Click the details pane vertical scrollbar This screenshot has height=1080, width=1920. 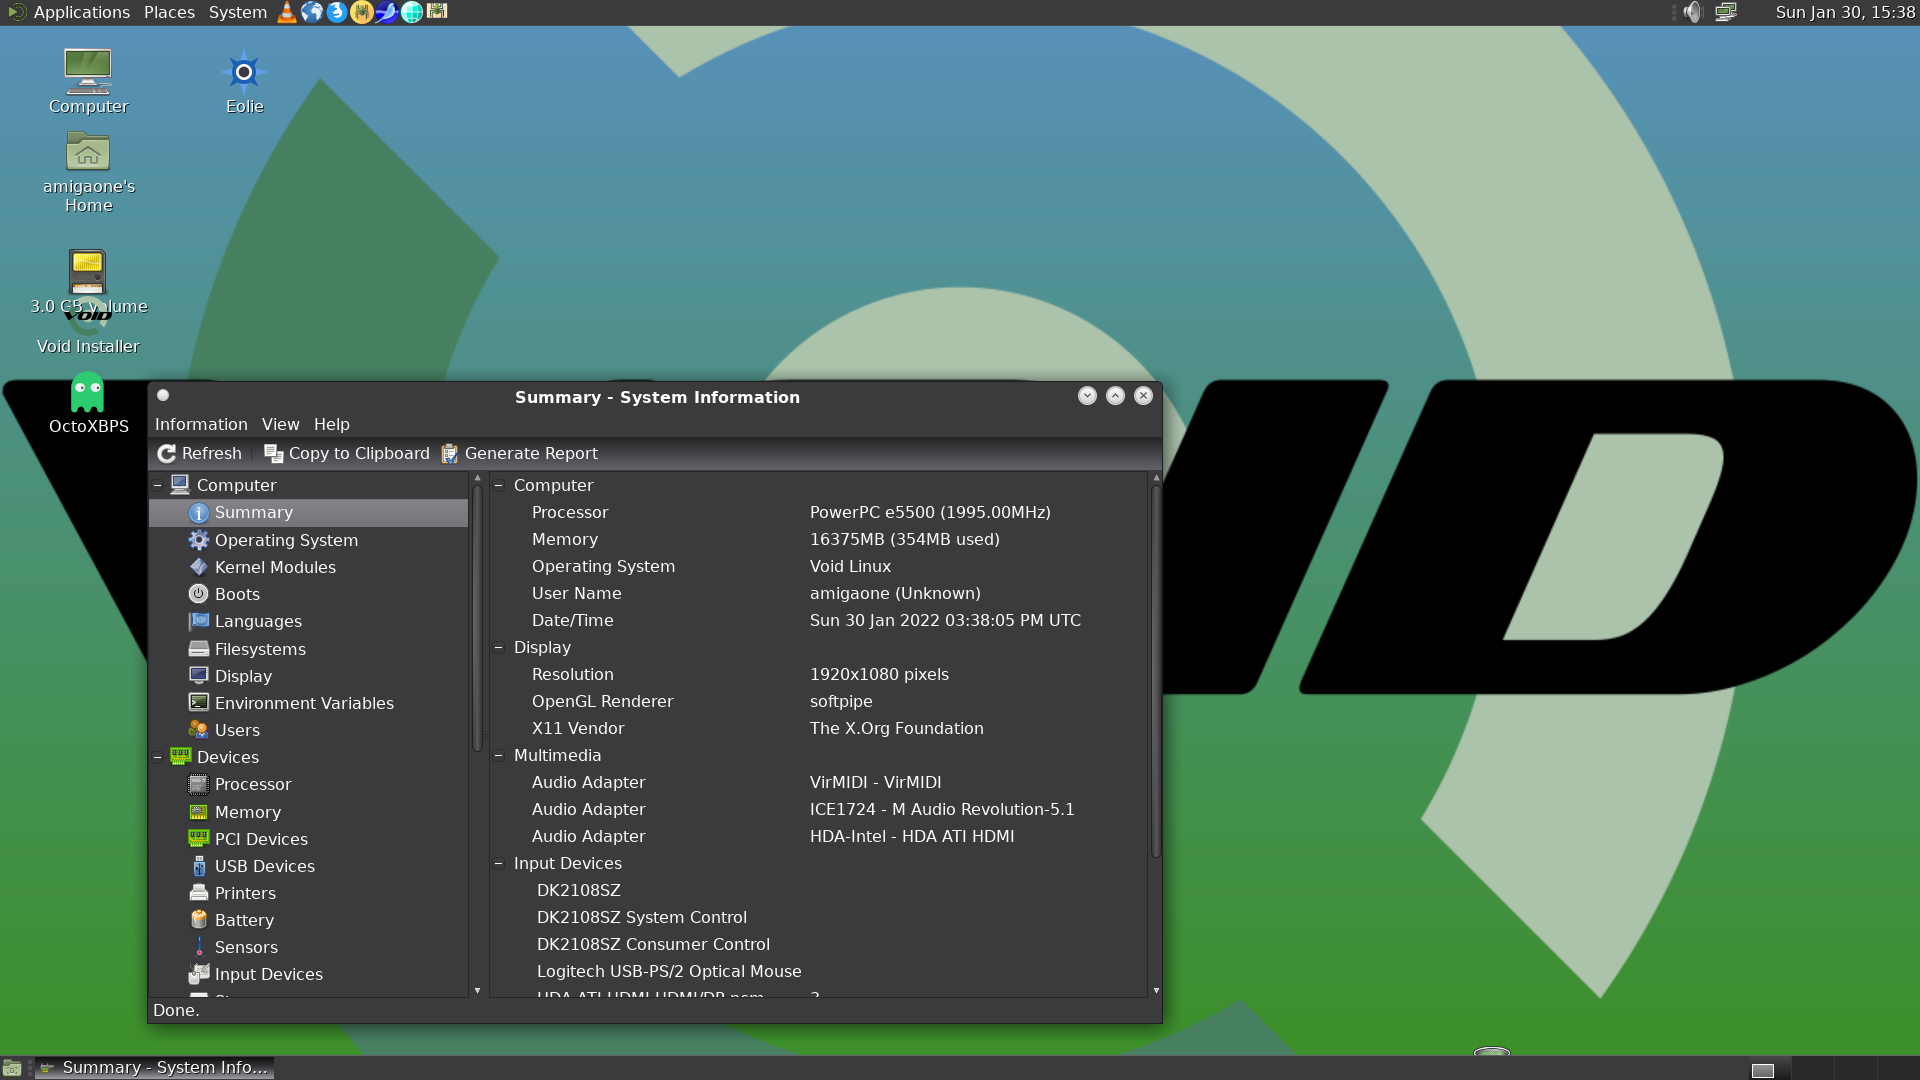pos(1156,672)
